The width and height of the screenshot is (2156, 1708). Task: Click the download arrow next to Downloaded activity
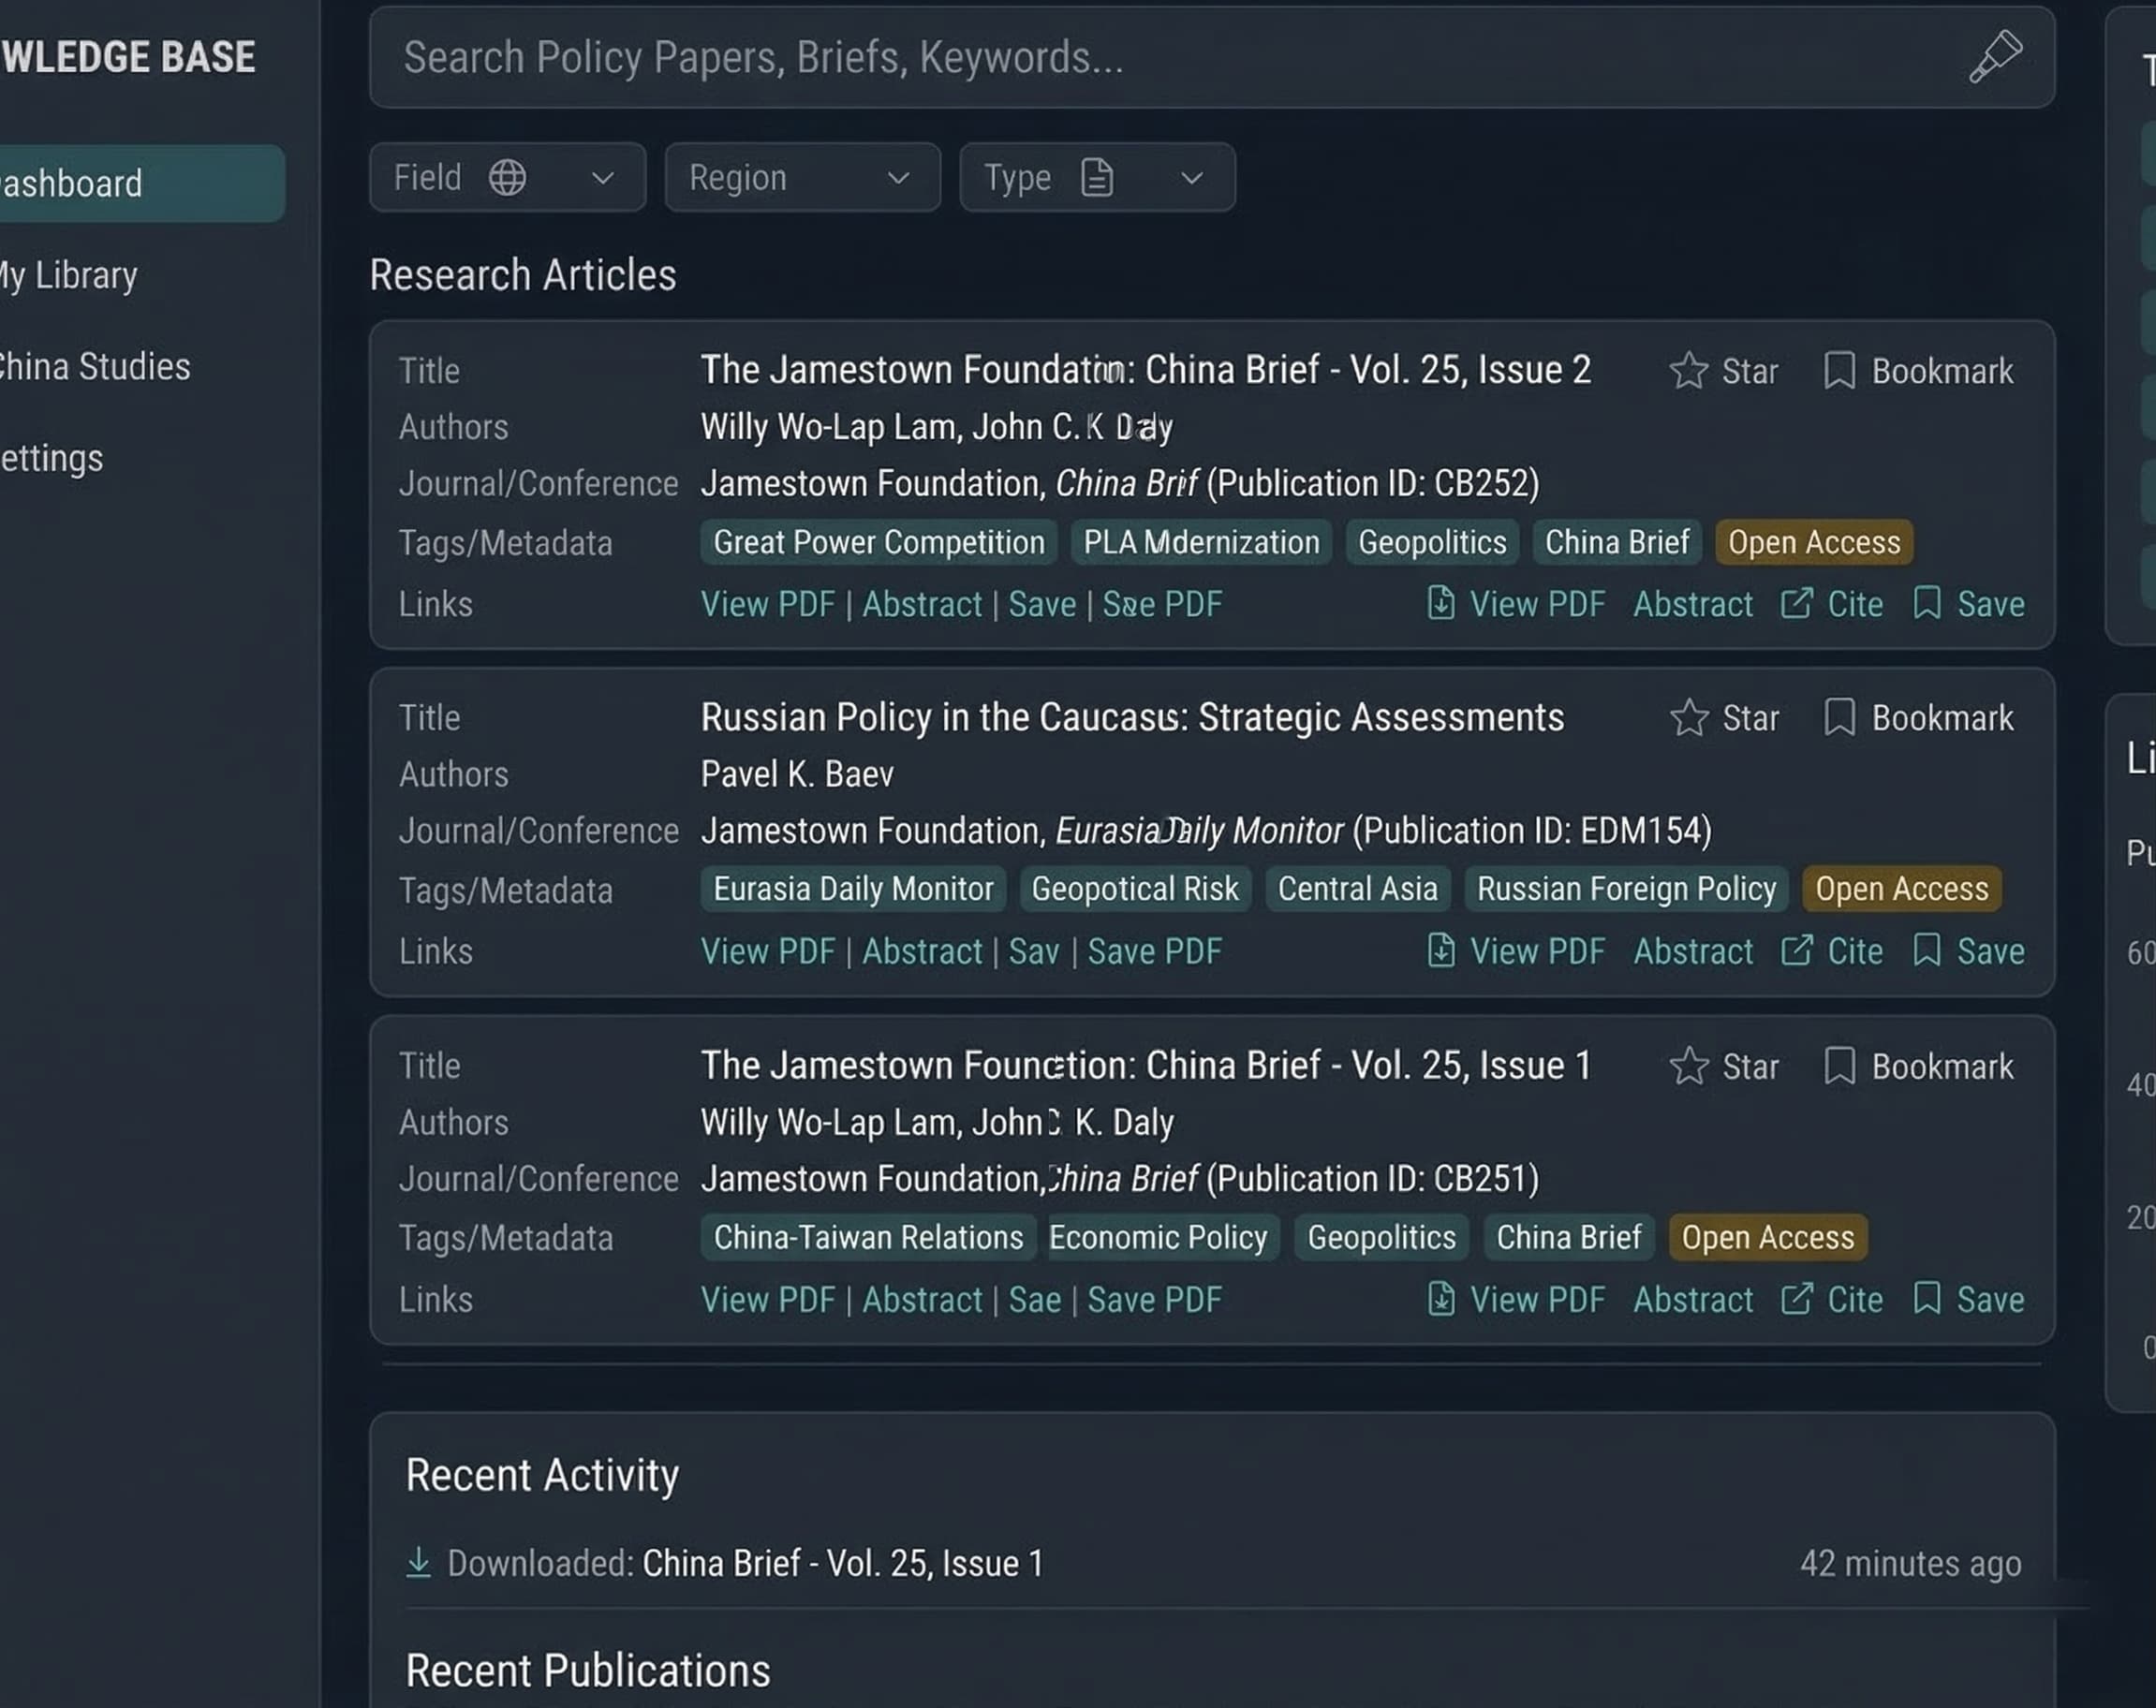point(419,1562)
